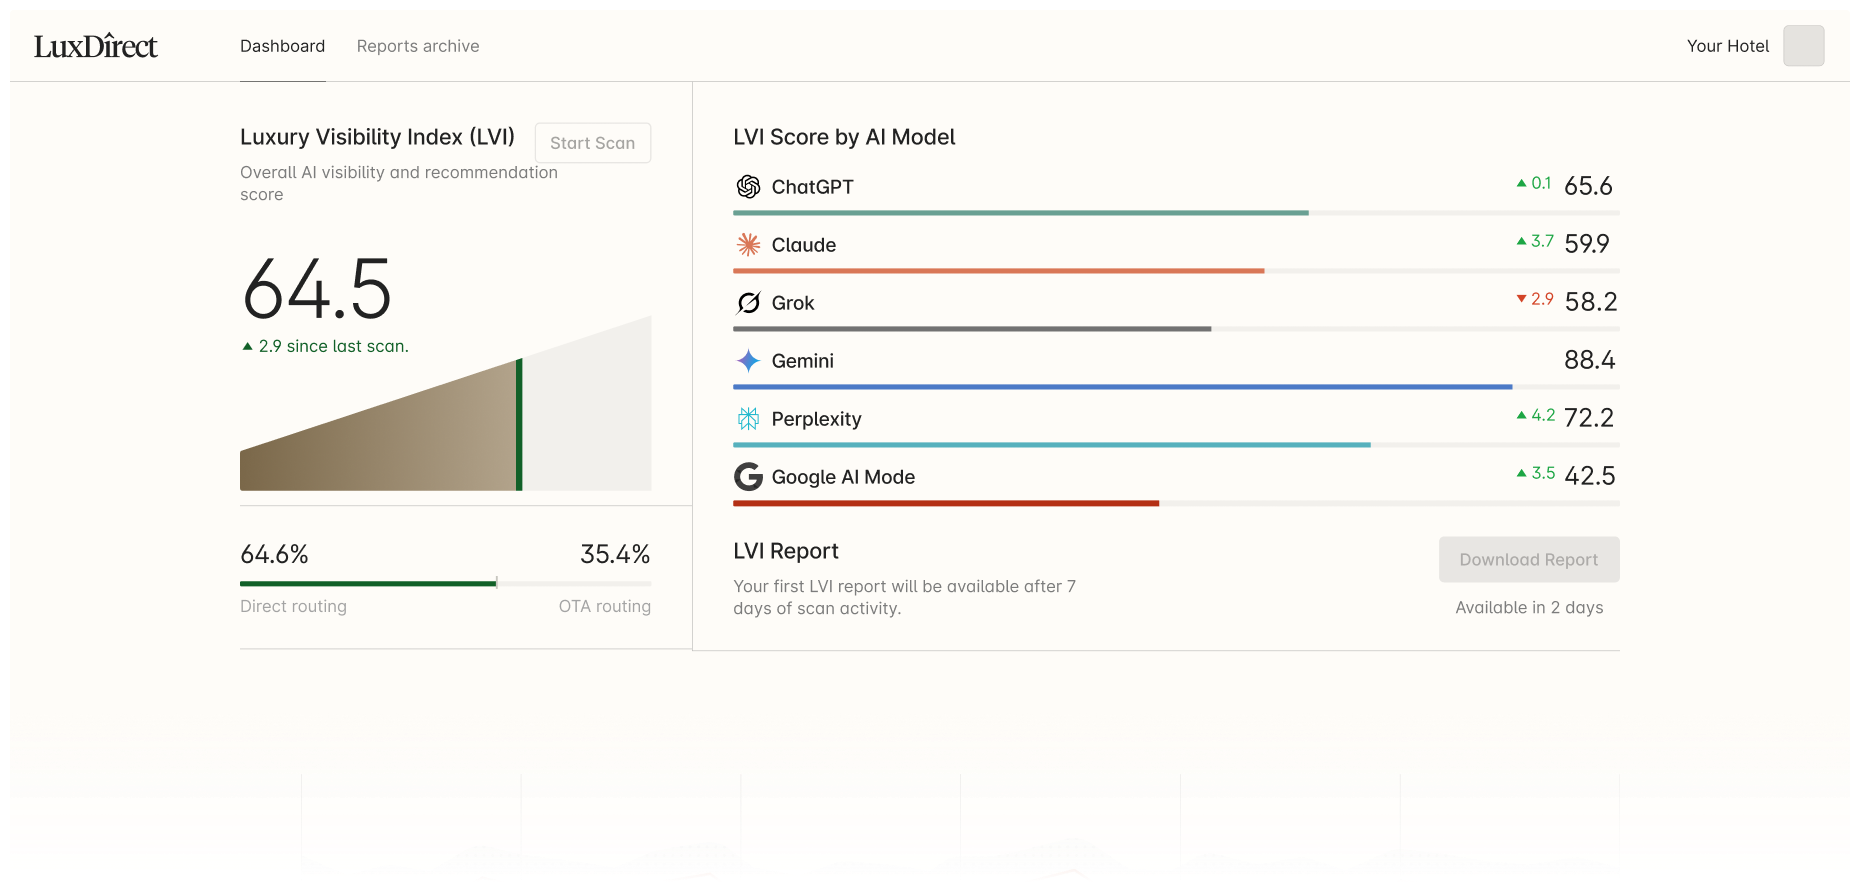Click the Direct versus OTA routing bar

[x=445, y=583]
